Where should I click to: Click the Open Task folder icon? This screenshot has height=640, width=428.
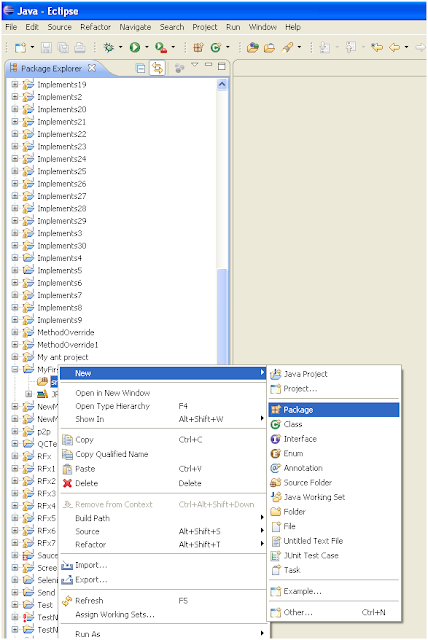click(x=269, y=48)
